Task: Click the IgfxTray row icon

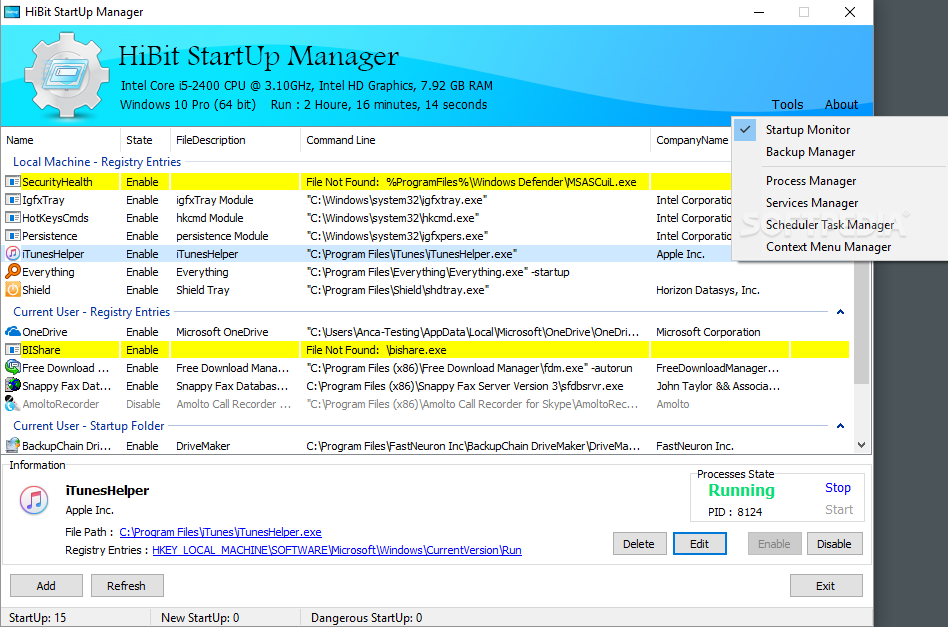Action: (13, 200)
